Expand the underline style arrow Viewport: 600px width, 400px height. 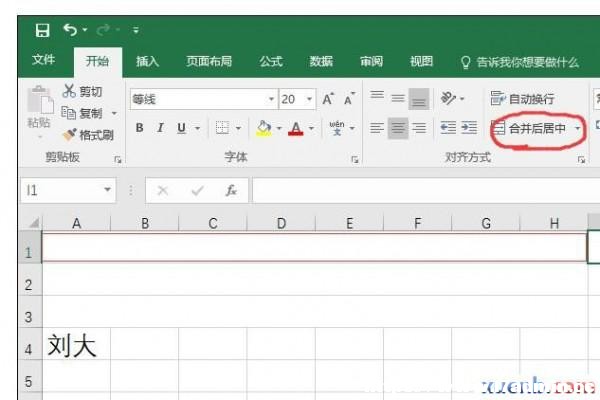[197, 128]
